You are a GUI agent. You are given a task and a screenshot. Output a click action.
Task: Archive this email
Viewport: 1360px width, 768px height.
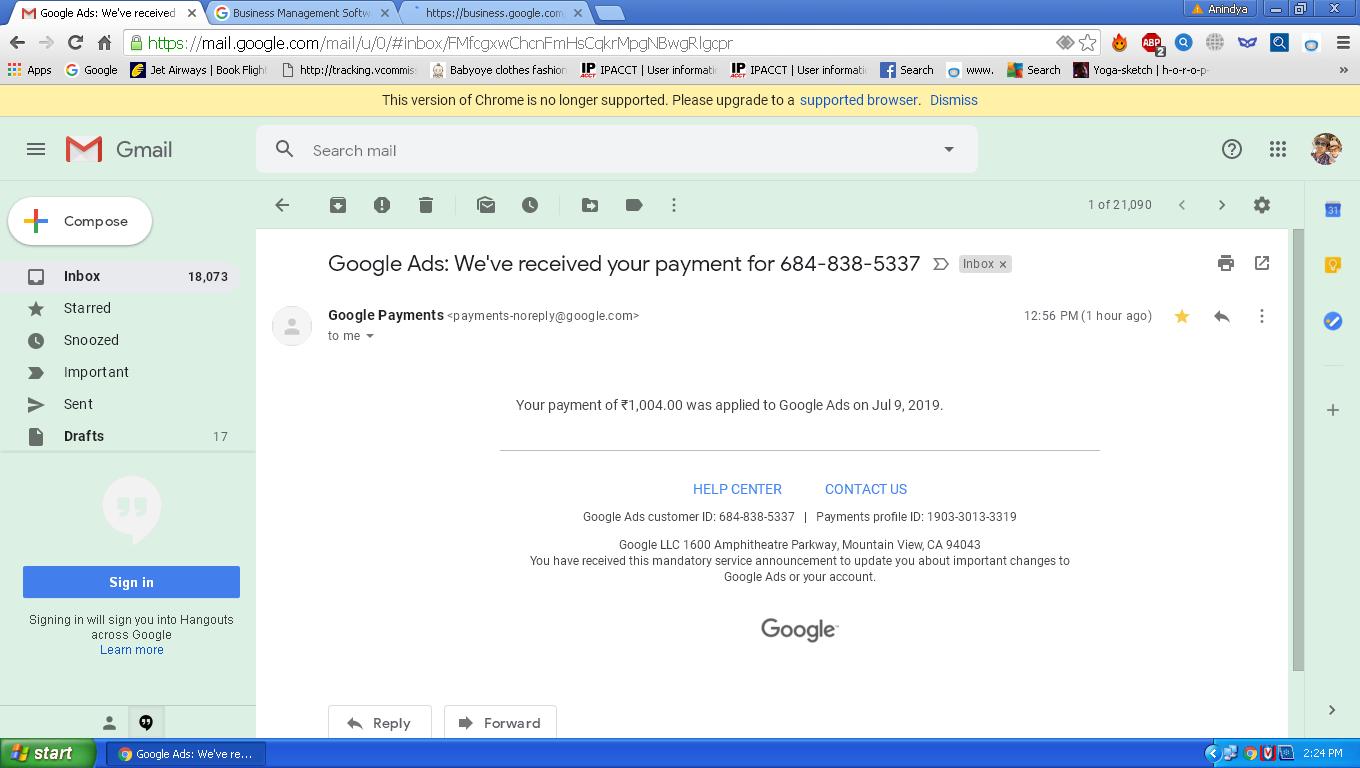tap(338, 205)
